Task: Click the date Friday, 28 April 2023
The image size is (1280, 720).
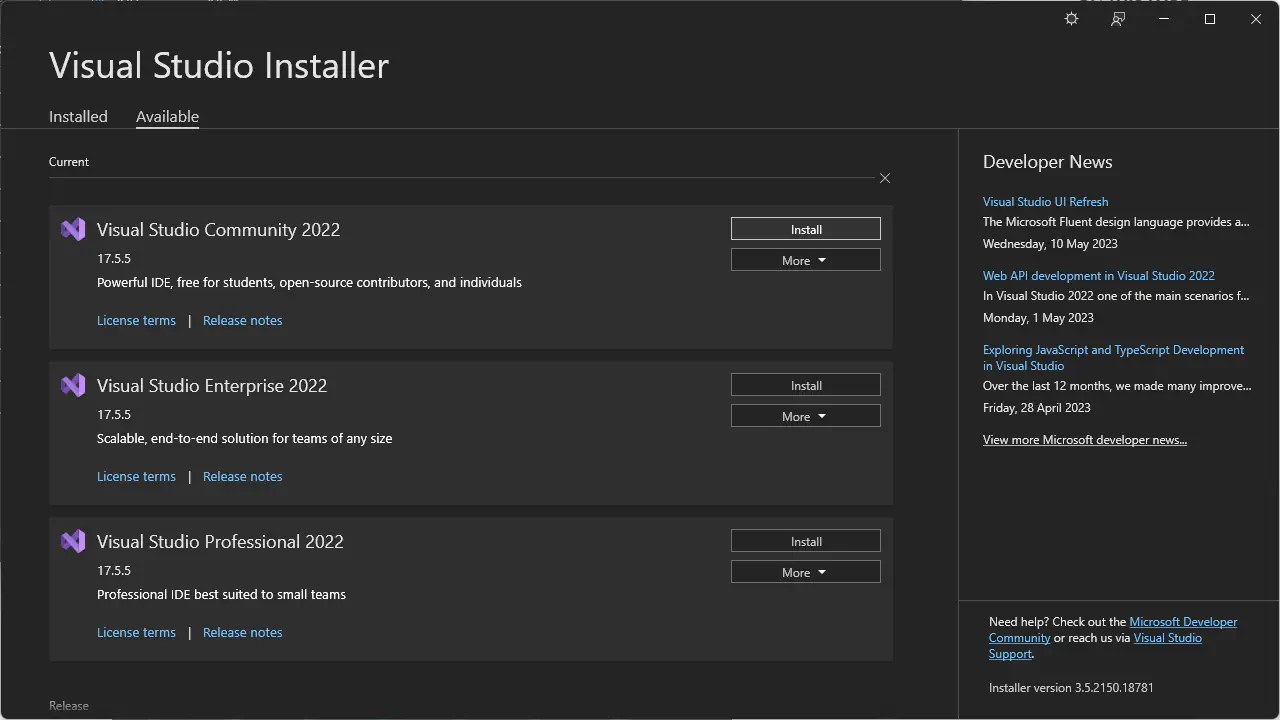Action: (x=1036, y=407)
